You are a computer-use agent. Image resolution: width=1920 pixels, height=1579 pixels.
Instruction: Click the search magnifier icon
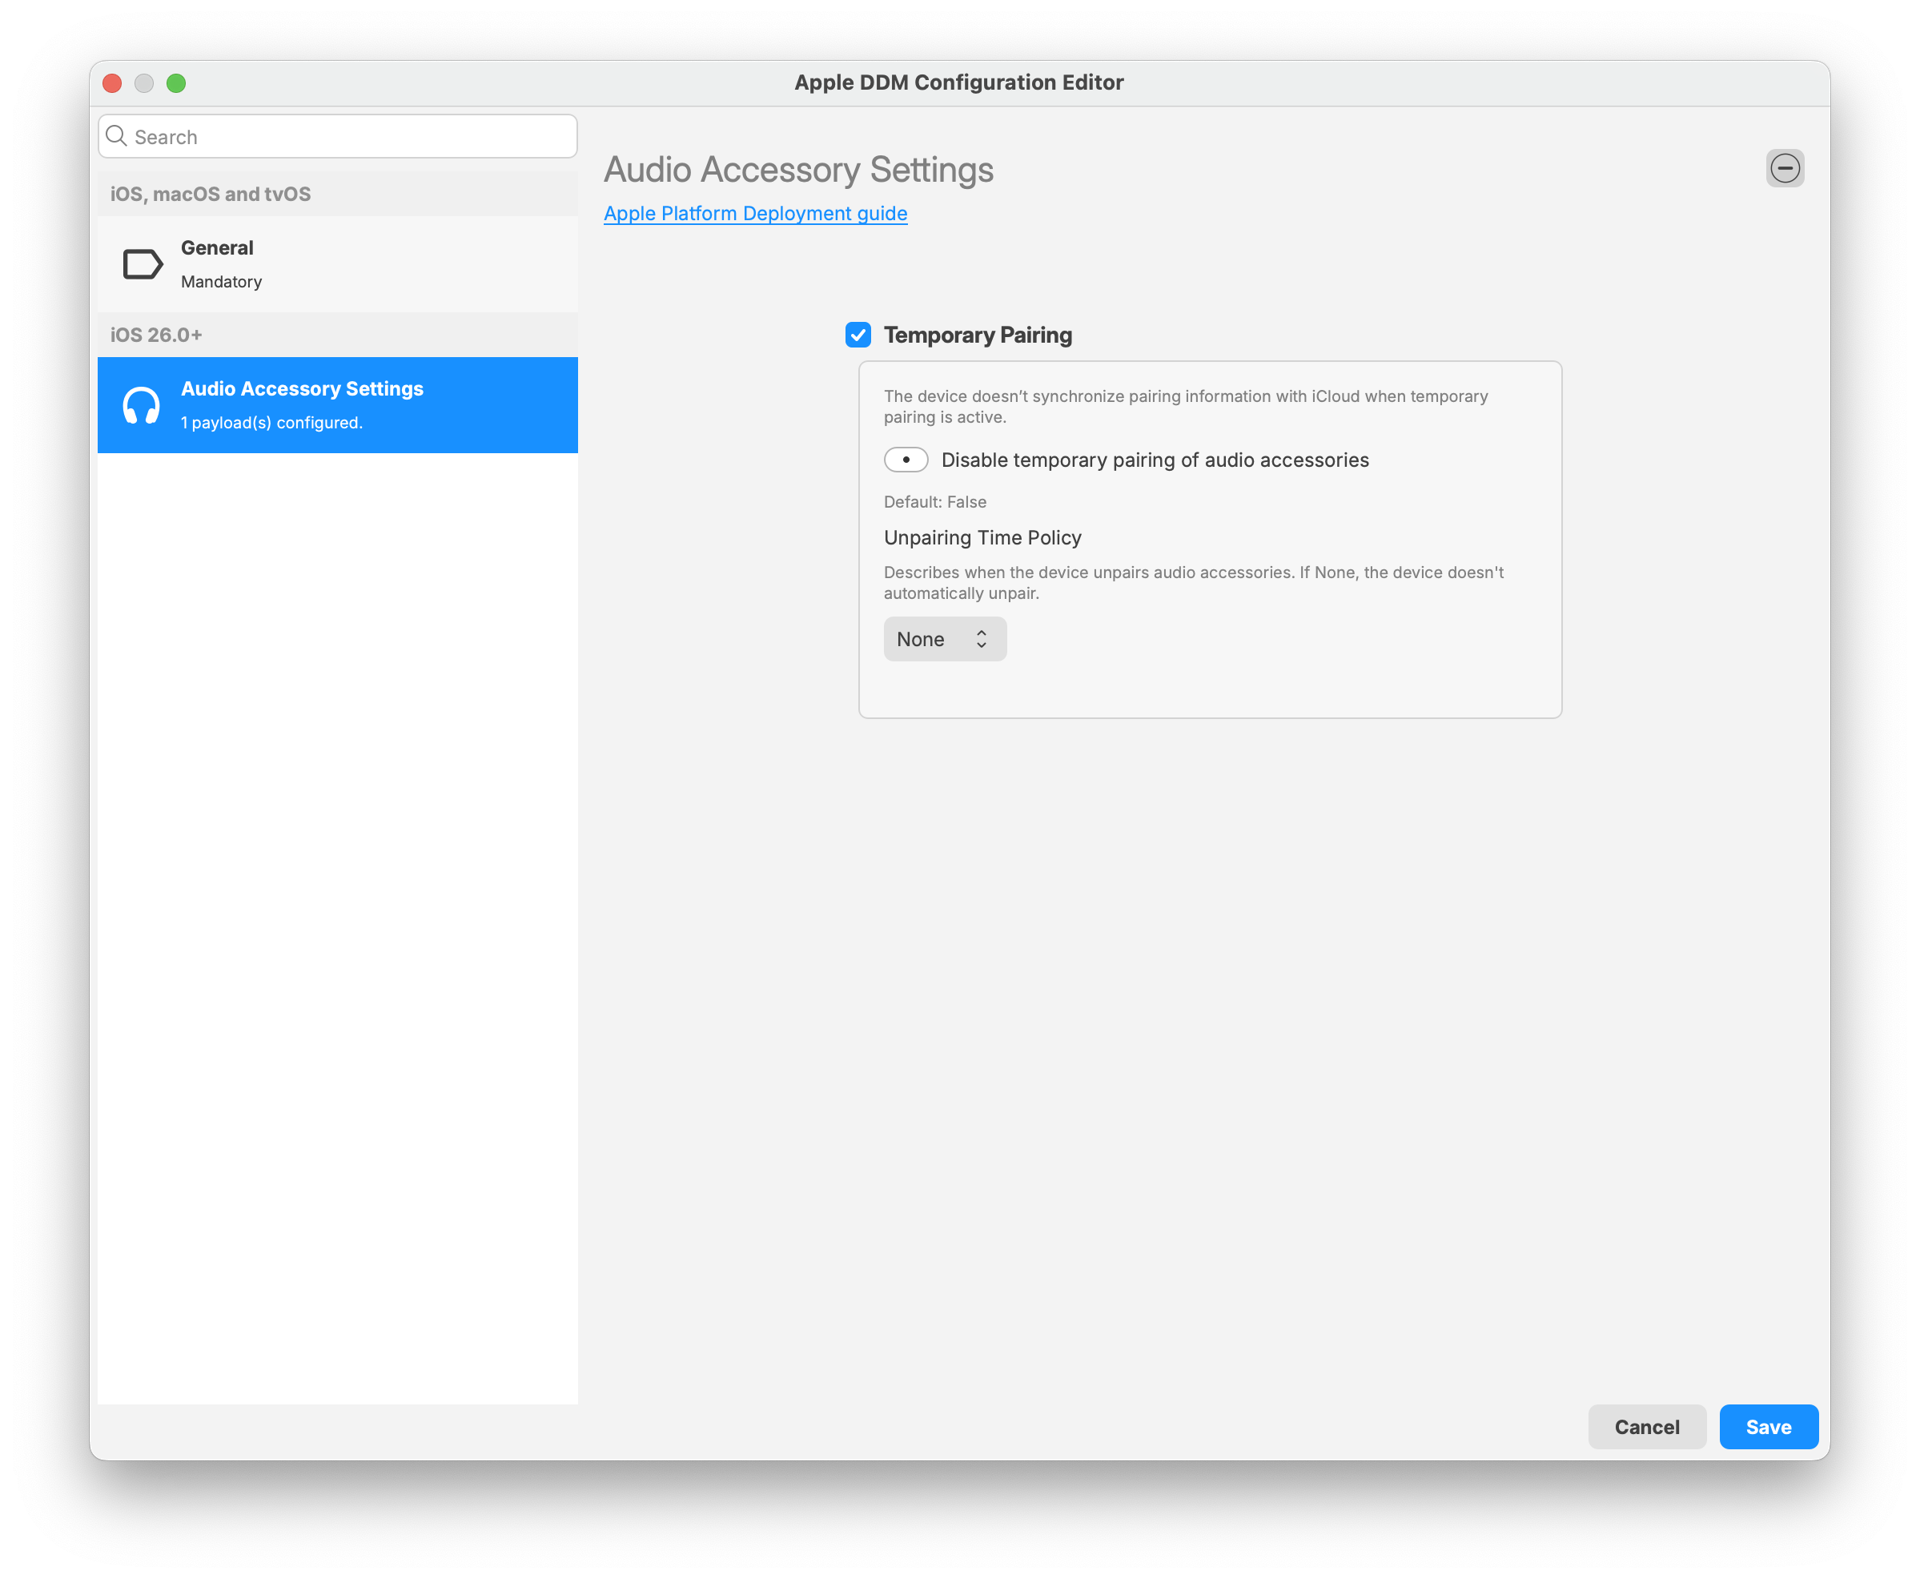point(117,136)
